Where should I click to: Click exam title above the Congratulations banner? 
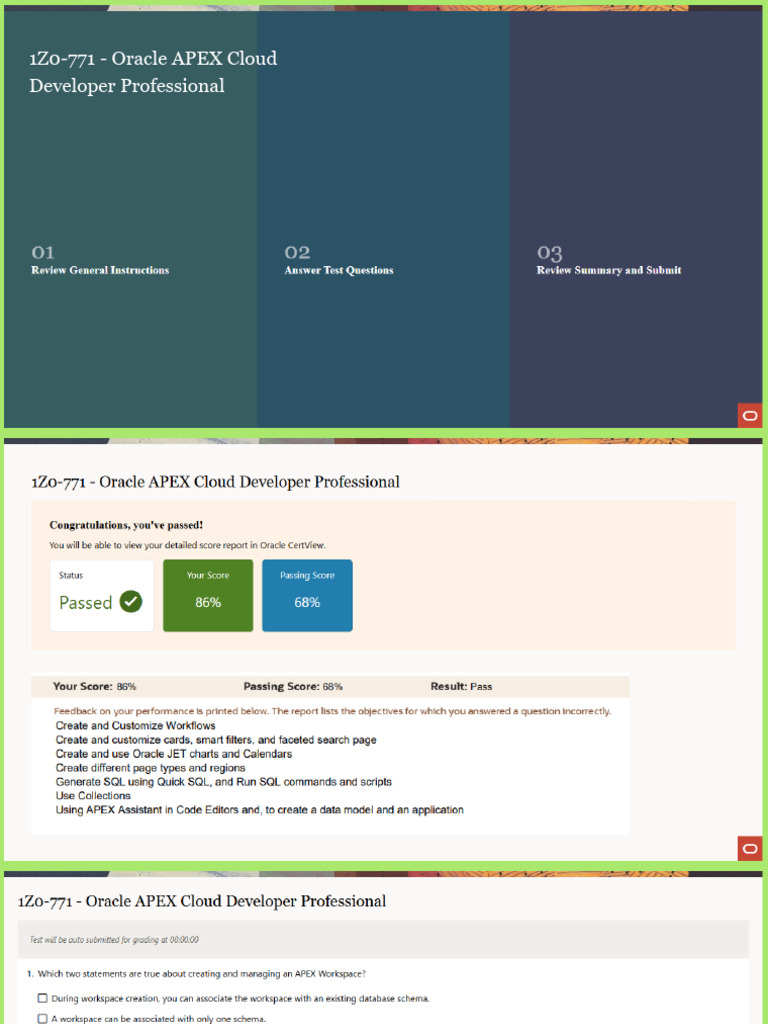216,482
